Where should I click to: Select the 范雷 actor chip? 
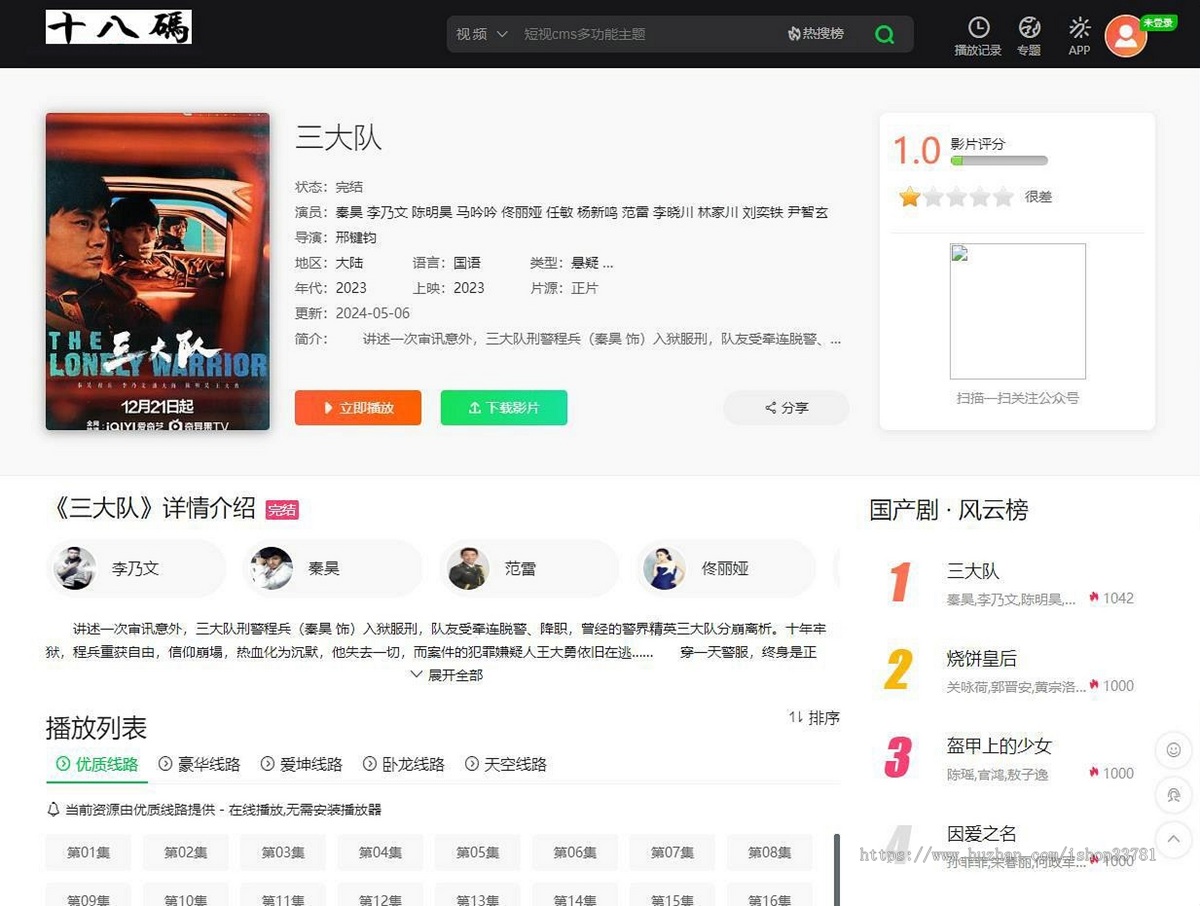click(x=529, y=568)
